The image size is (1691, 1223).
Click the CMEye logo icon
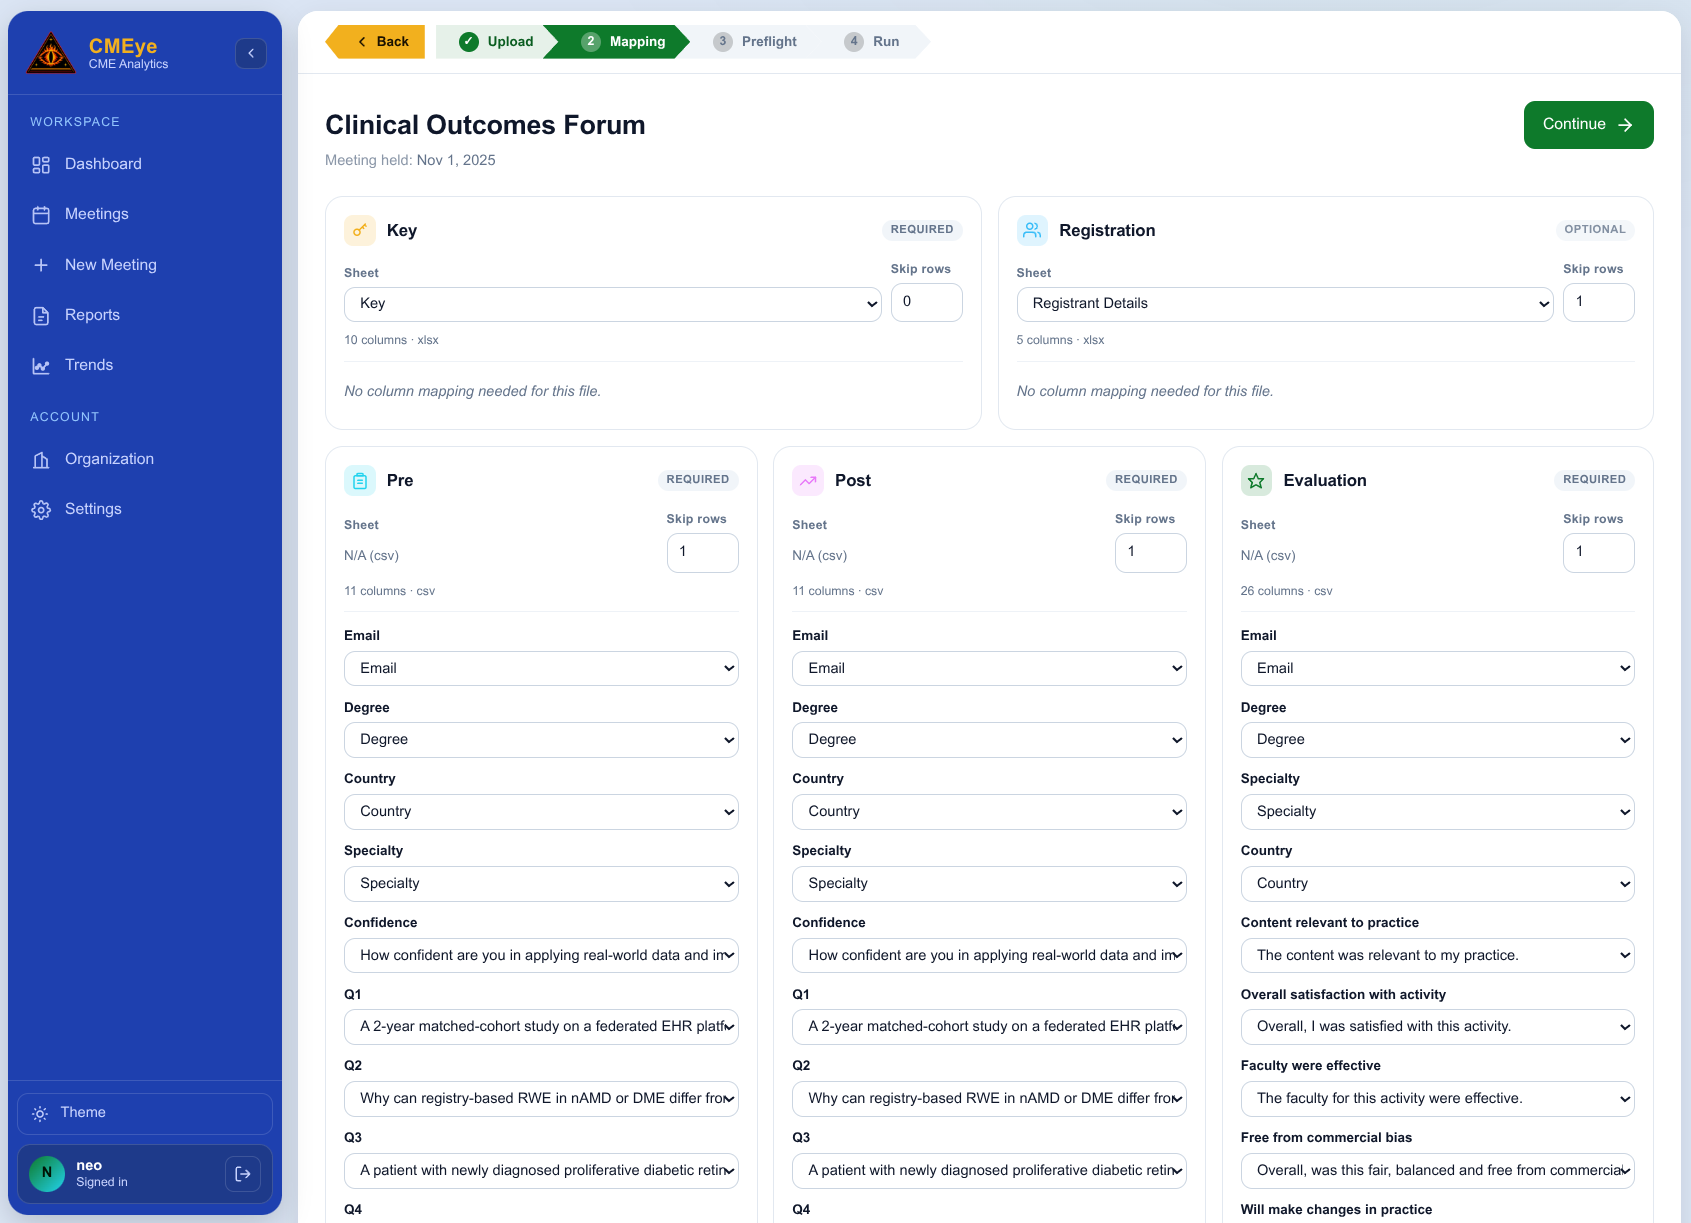pyautogui.click(x=50, y=53)
